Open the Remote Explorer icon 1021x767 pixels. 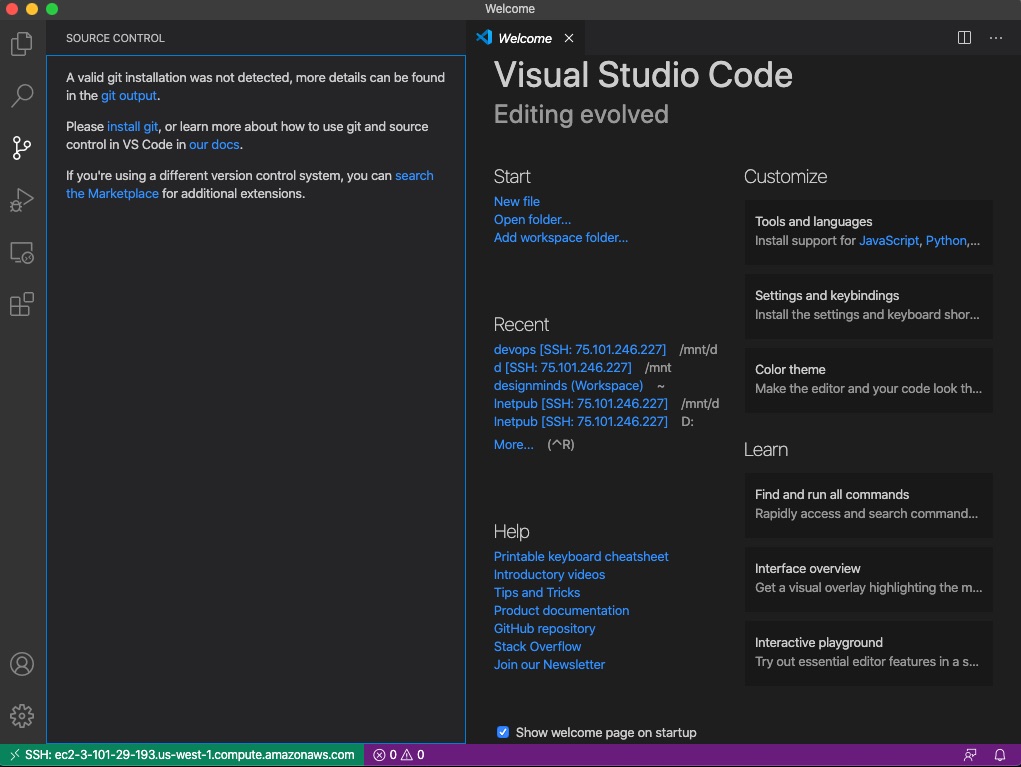click(22, 253)
